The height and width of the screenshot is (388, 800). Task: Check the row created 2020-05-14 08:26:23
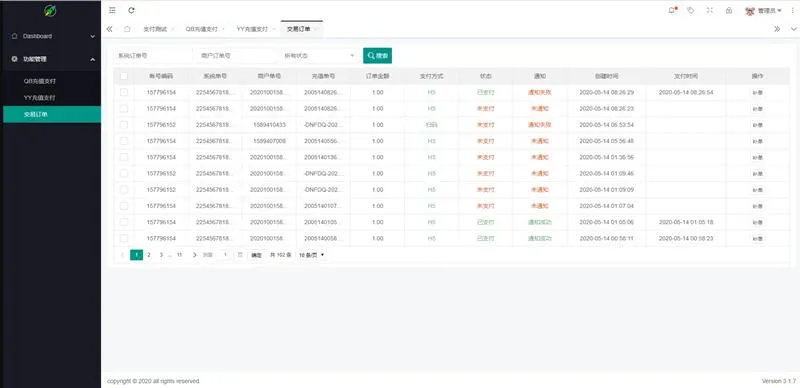(124, 109)
